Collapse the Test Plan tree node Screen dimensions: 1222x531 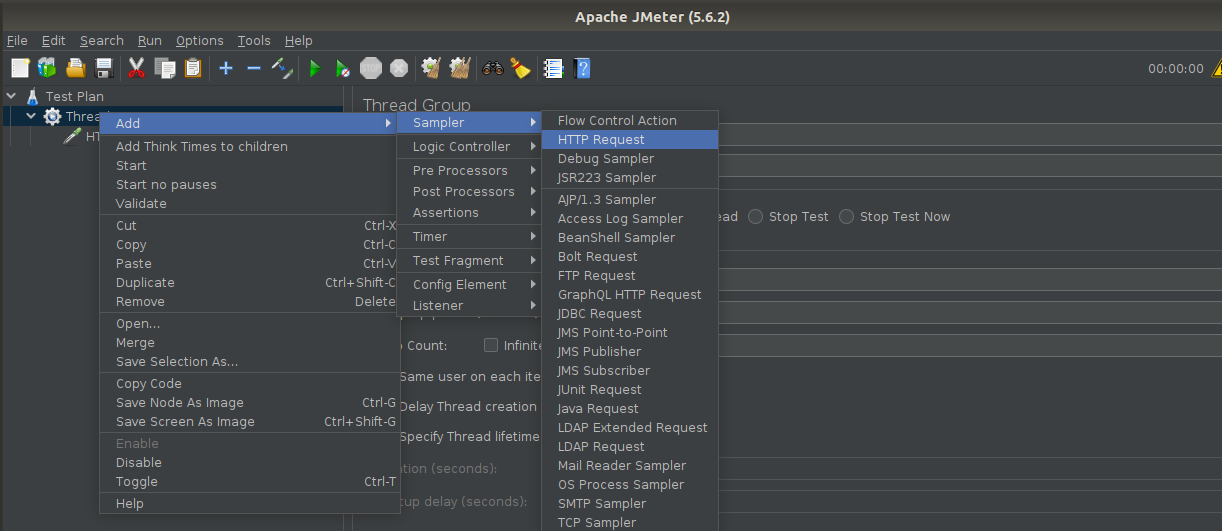click(x=12, y=97)
